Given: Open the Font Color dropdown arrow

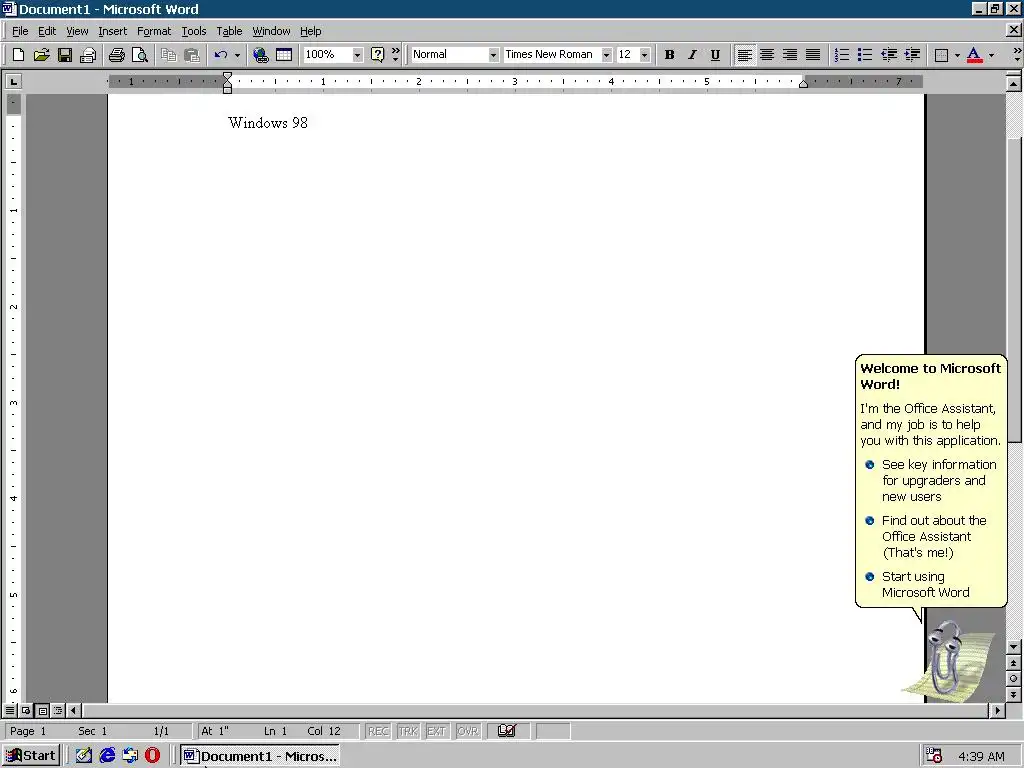Looking at the screenshot, I should (x=991, y=55).
